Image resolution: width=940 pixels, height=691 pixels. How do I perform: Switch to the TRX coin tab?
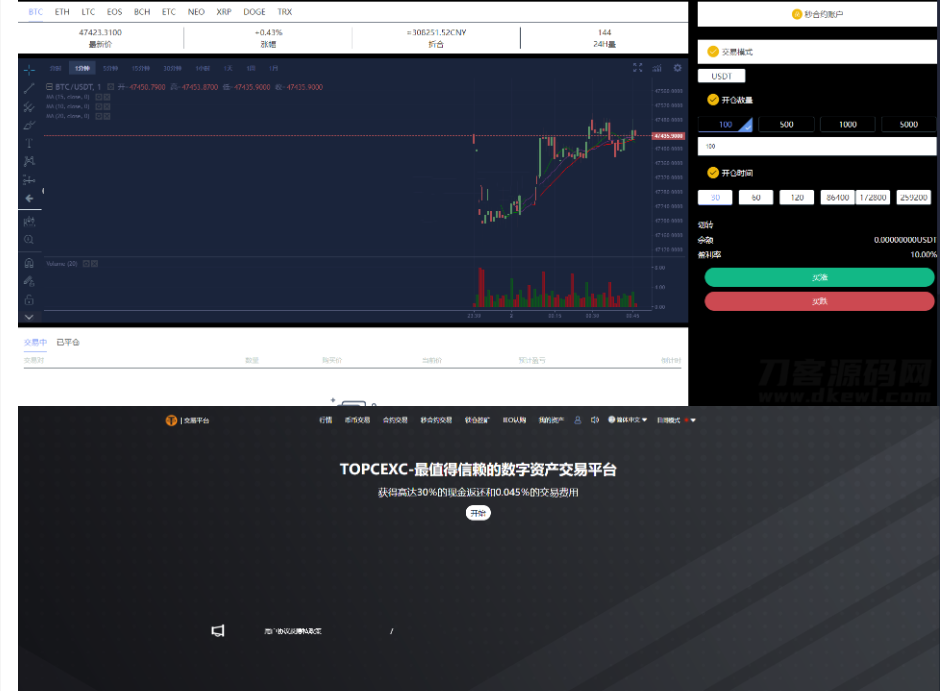click(285, 12)
